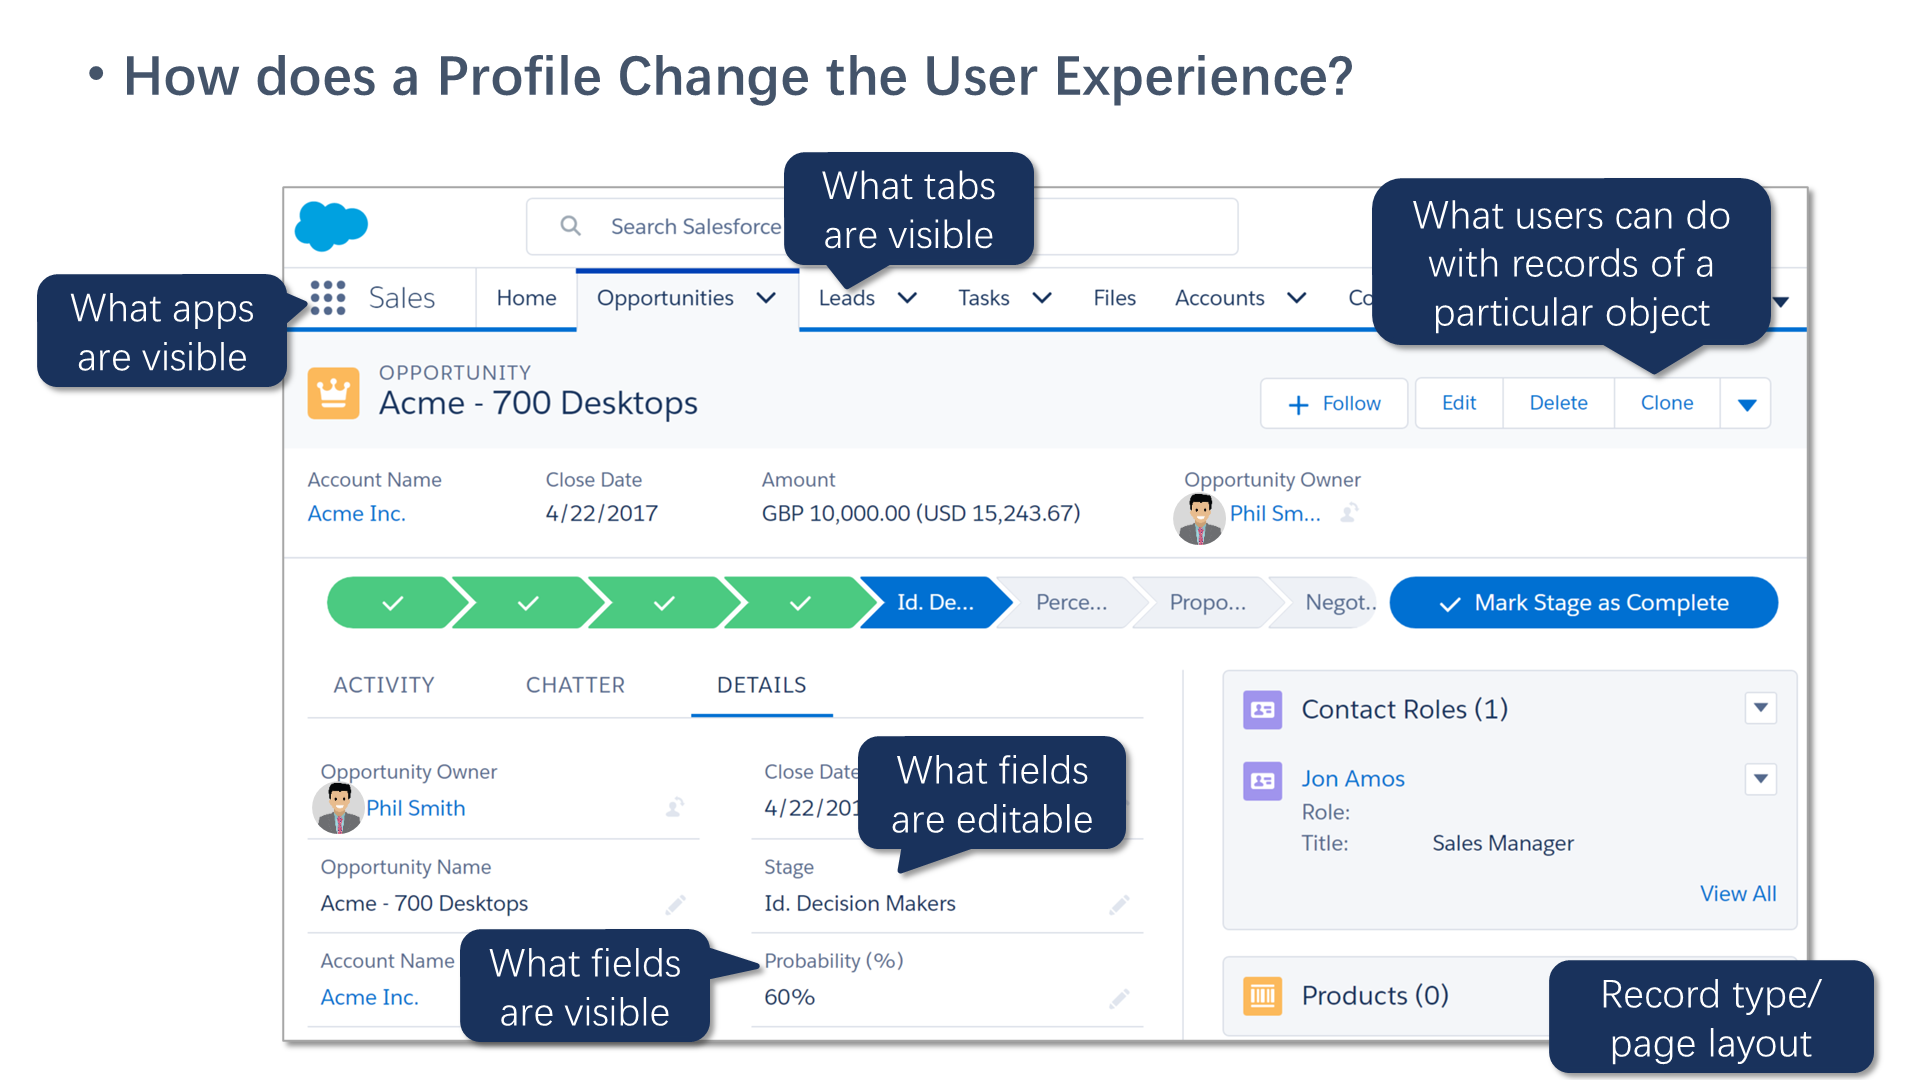
Task: Click View All in Contact Roles
Action: 1738,894
